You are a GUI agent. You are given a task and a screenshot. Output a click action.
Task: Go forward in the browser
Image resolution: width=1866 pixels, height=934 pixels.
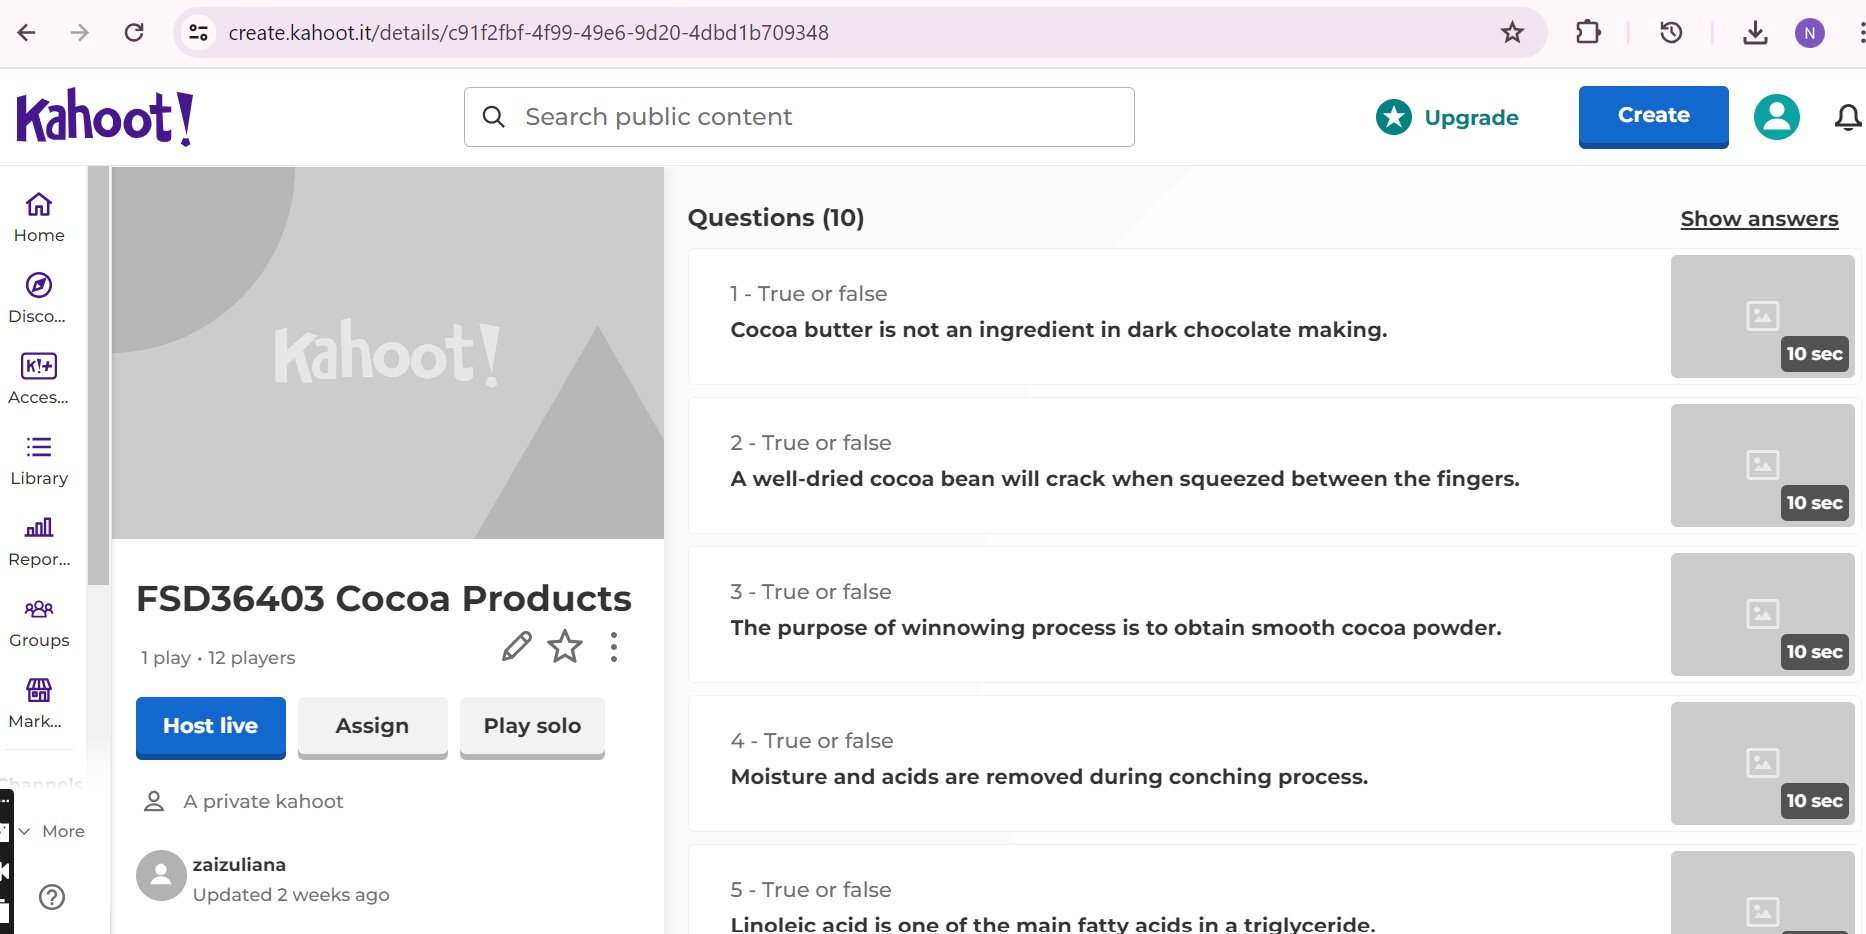80,33
